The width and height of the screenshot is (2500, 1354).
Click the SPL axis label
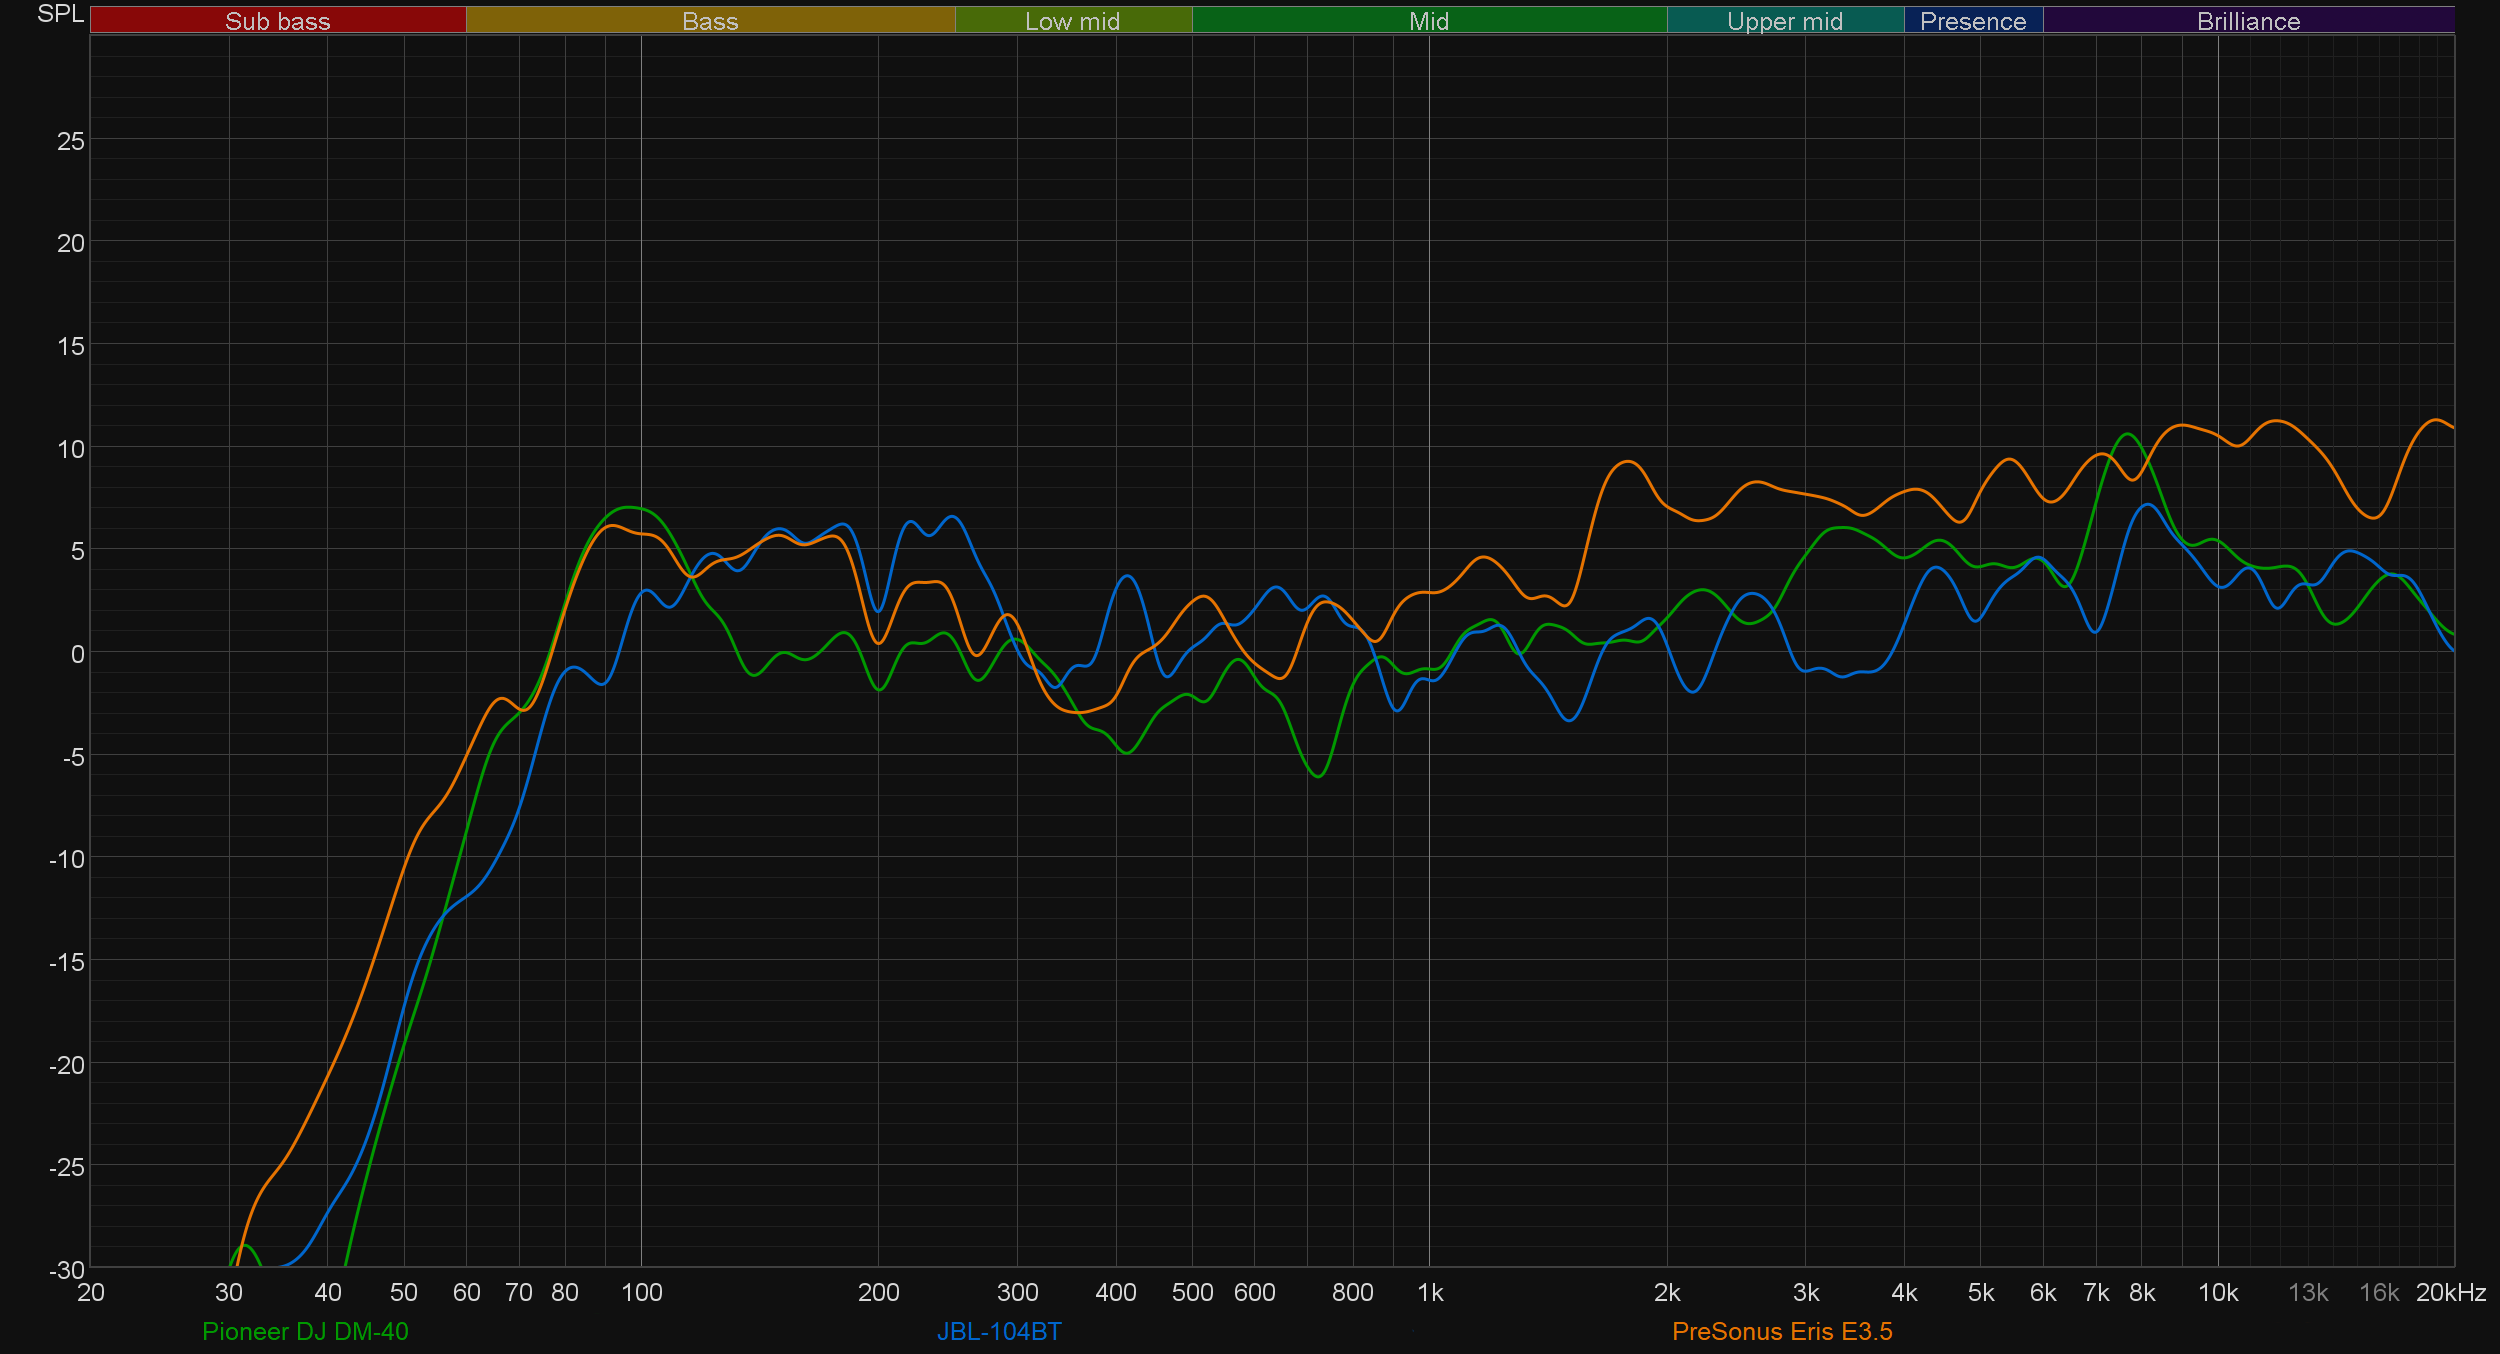pyautogui.click(x=60, y=14)
